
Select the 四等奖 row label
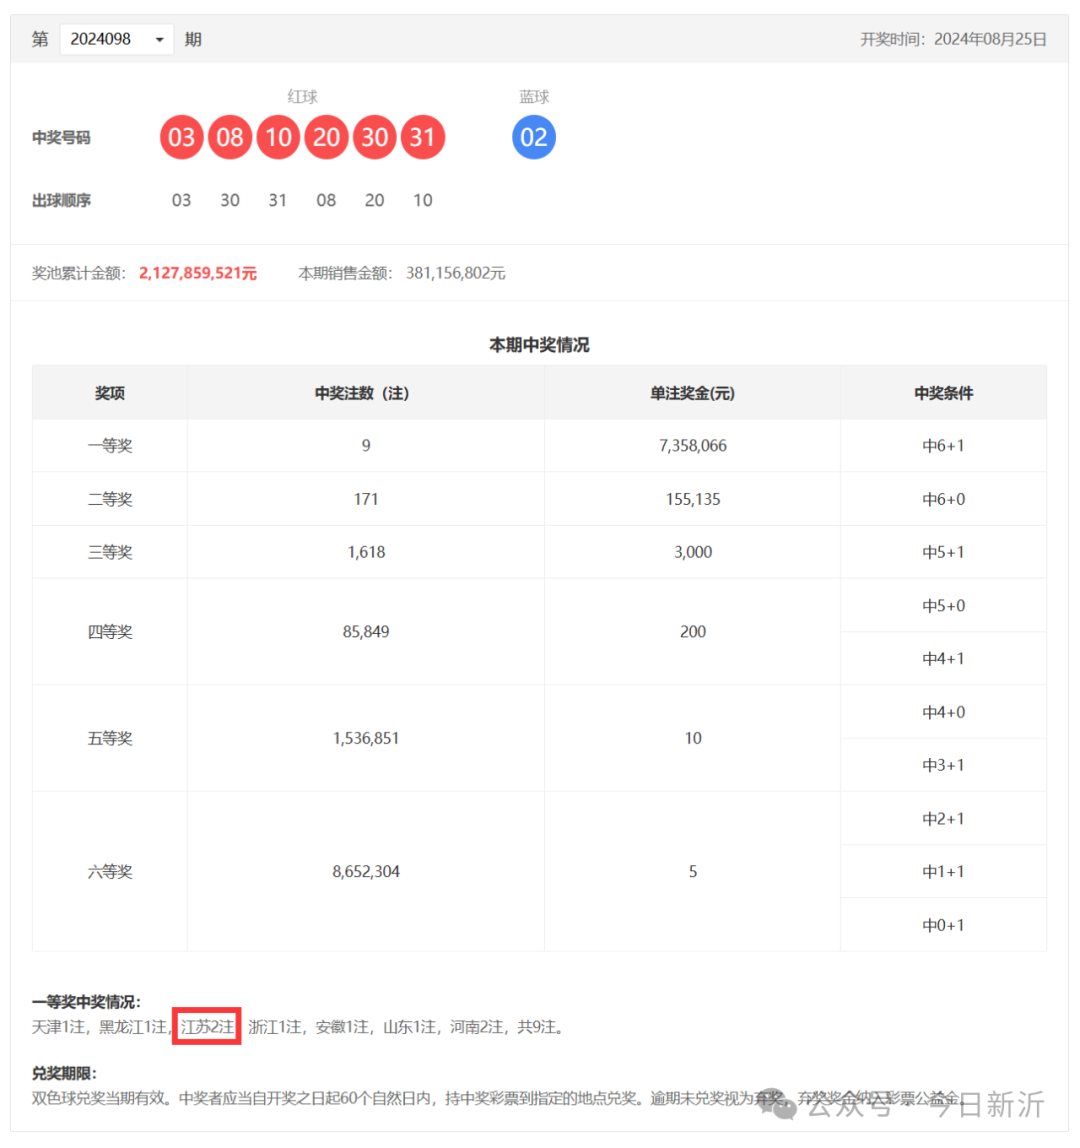tap(110, 632)
